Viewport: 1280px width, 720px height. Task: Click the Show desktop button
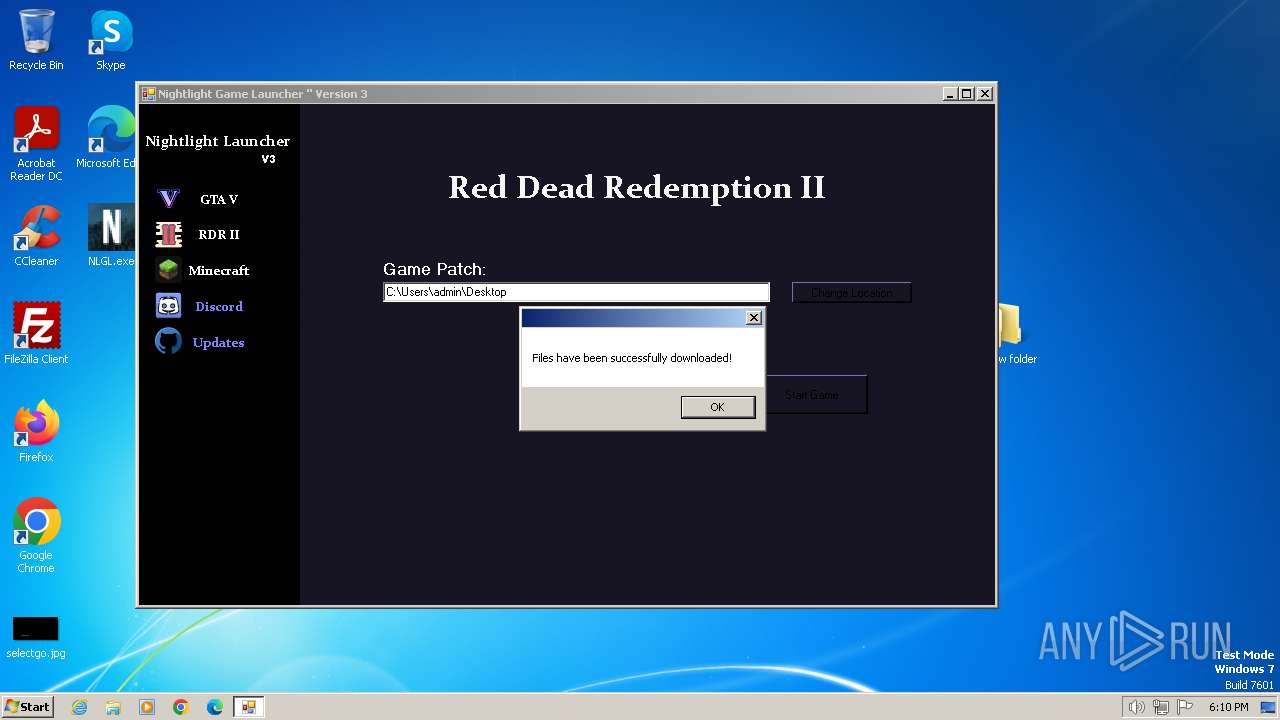tap(1268, 707)
